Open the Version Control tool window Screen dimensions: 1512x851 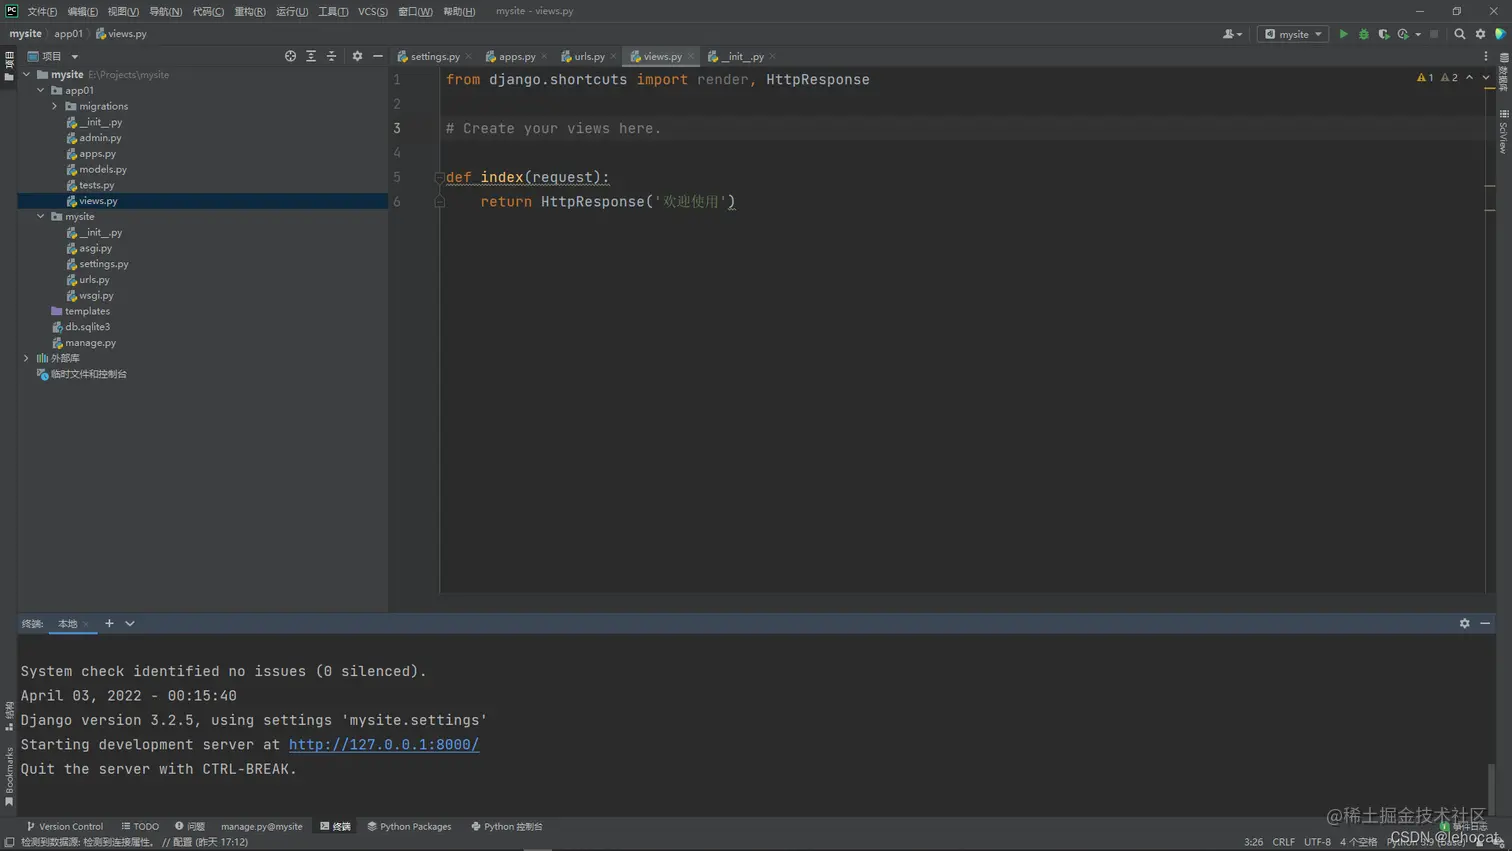coord(65,826)
